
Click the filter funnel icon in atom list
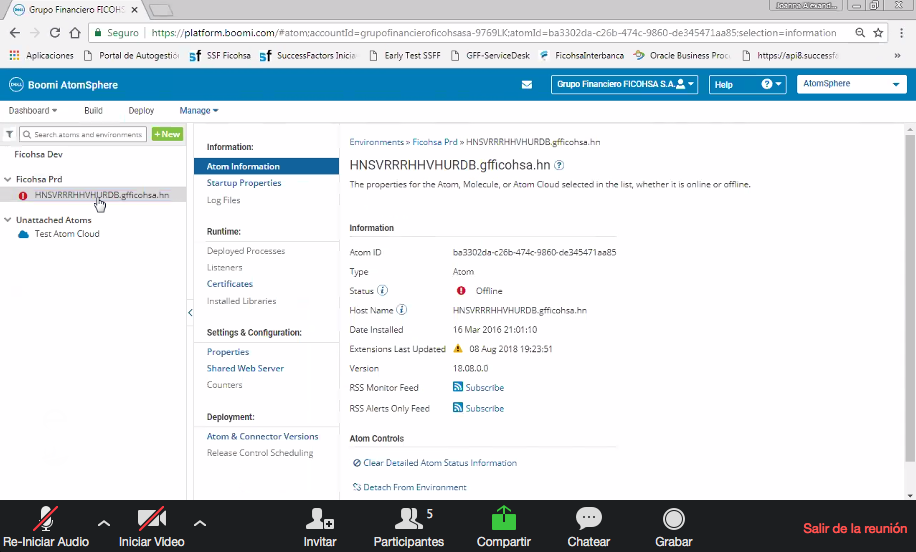click(9, 134)
